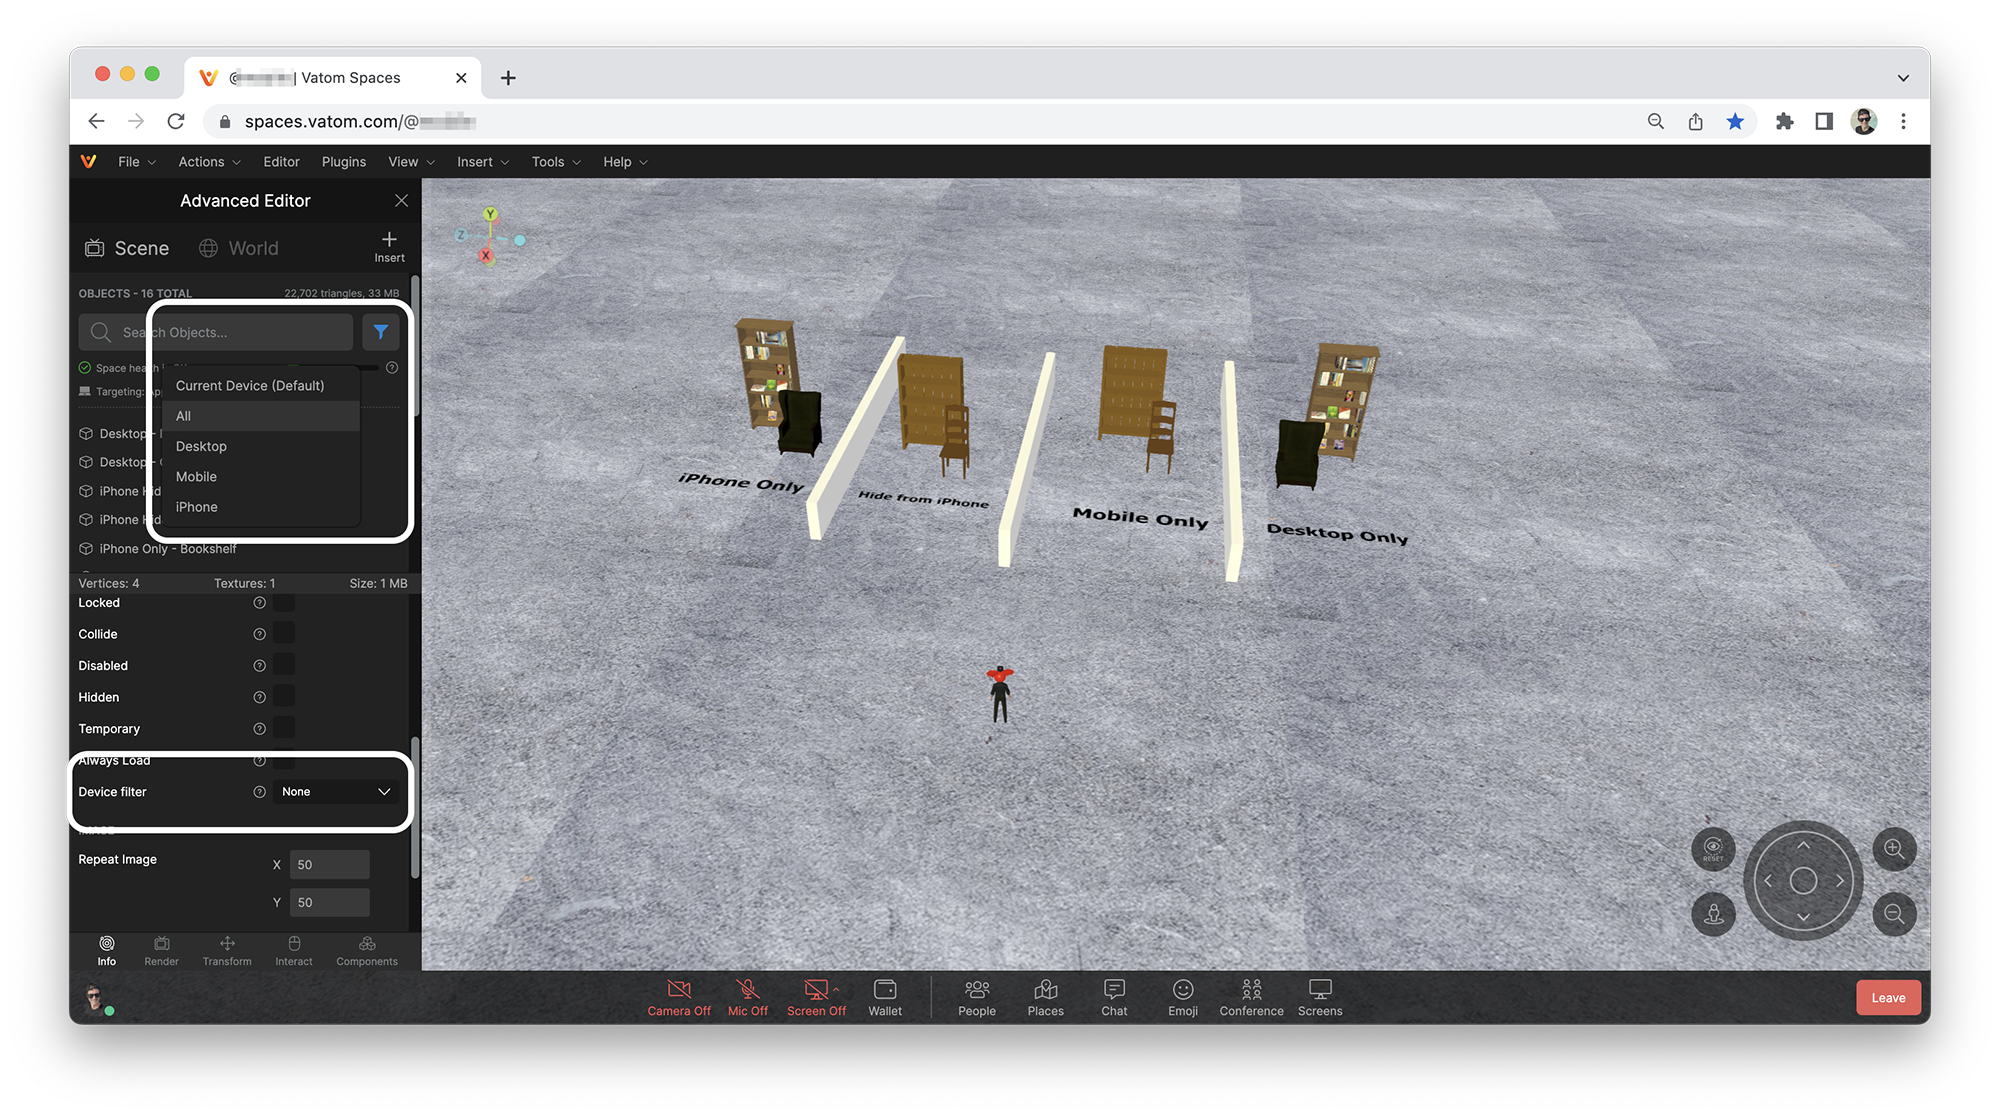Open the Tools menu
The width and height of the screenshot is (2000, 1116).
(x=556, y=162)
